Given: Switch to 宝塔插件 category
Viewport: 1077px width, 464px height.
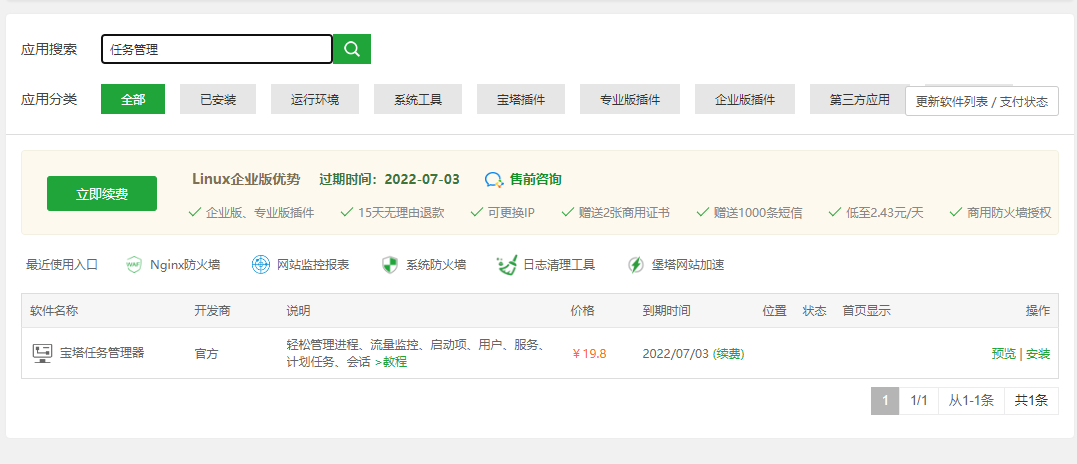Looking at the screenshot, I should [x=521, y=100].
